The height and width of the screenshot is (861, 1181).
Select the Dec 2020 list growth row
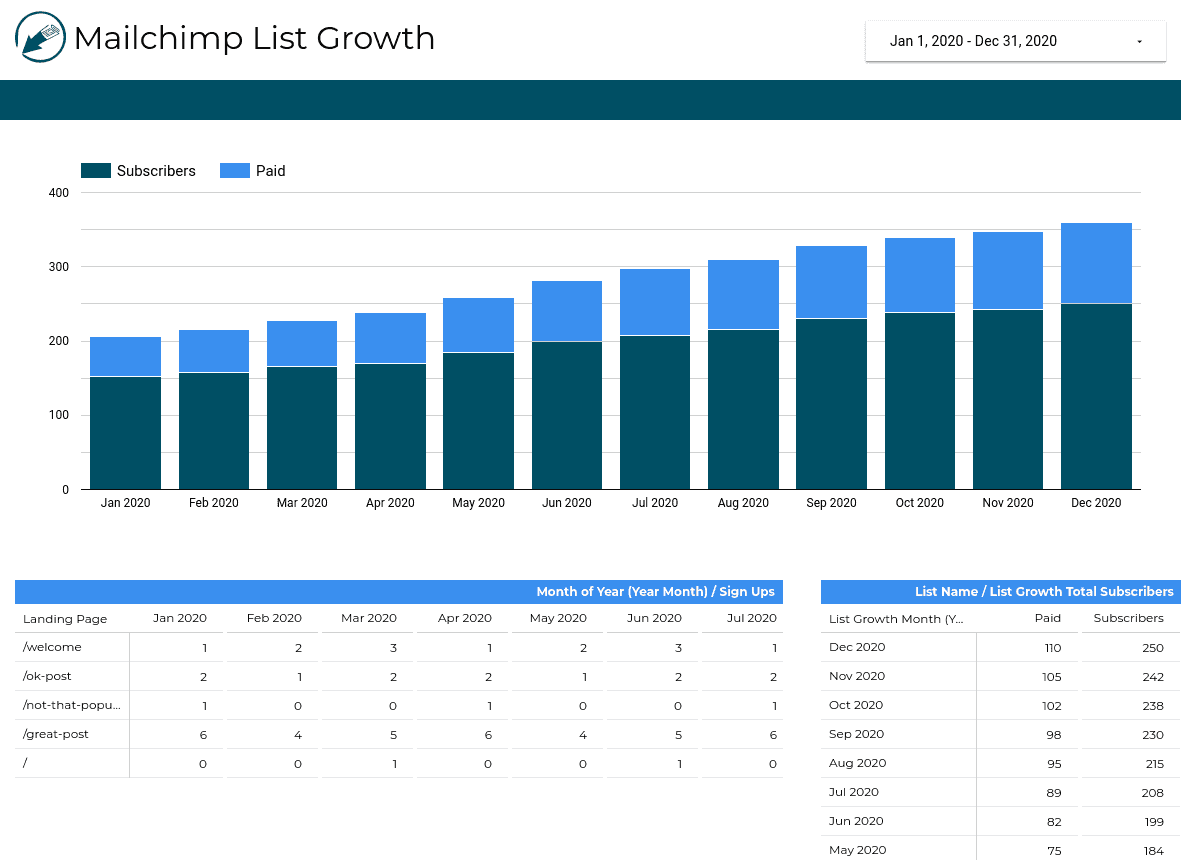point(1001,647)
